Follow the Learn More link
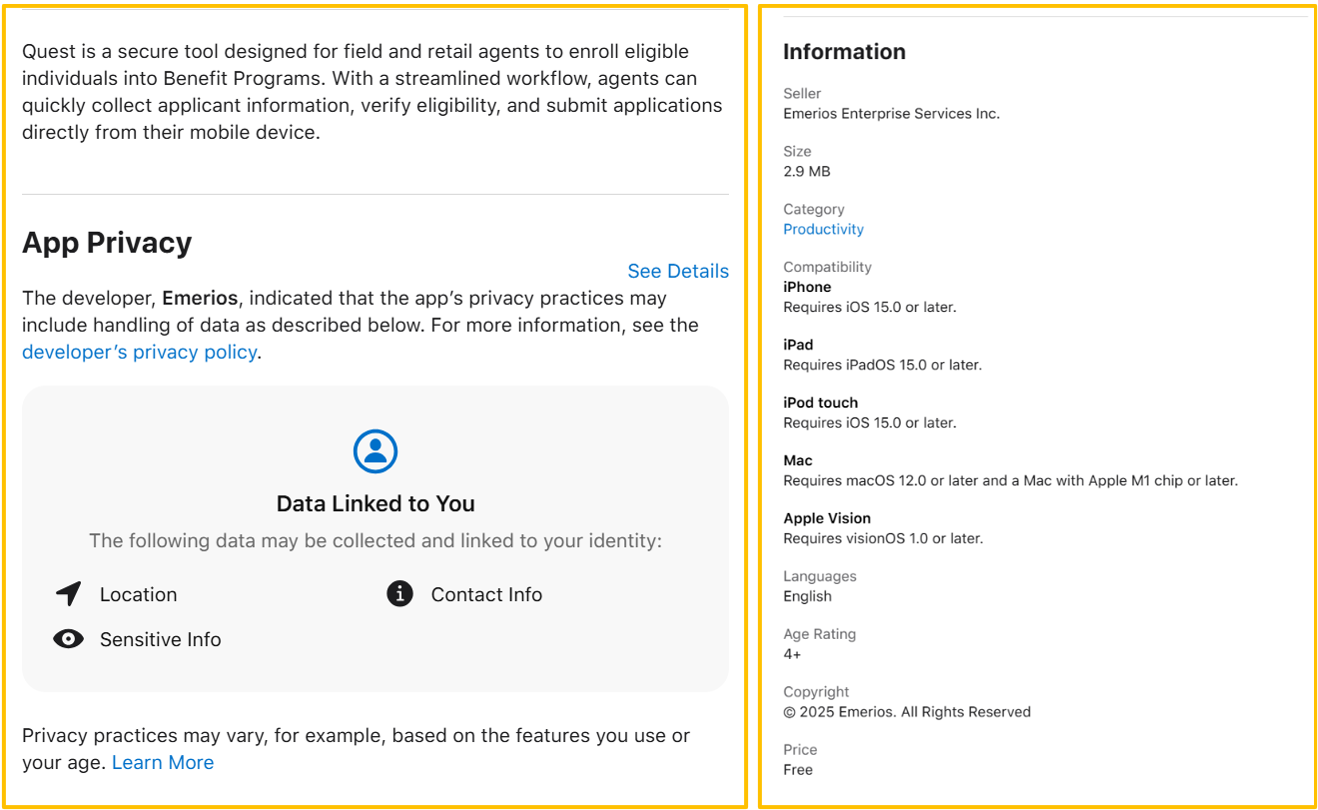Screen dimensions: 1318x810 pos(163,762)
